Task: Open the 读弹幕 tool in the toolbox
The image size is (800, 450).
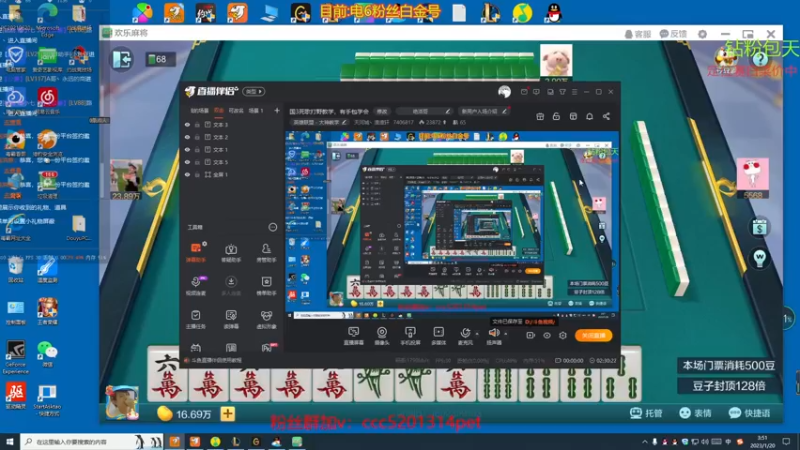Action: click(231, 319)
